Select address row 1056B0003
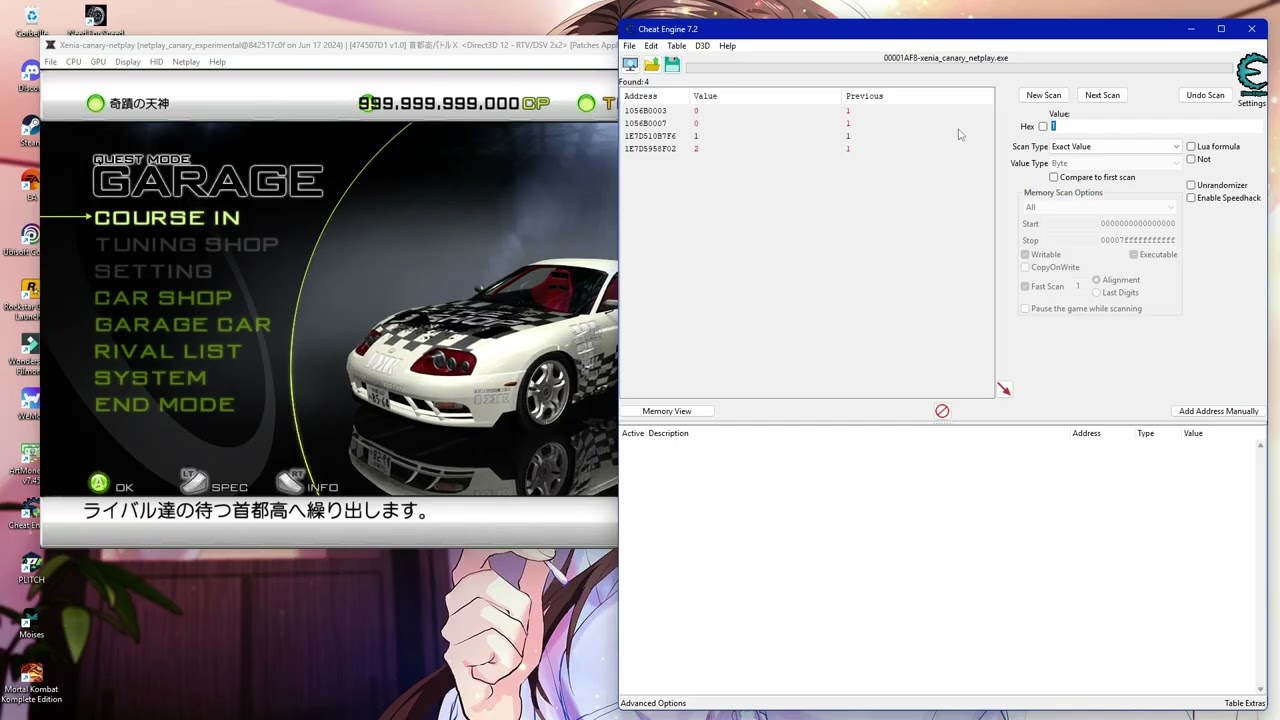The image size is (1280, 720). (x=806, y=111)
